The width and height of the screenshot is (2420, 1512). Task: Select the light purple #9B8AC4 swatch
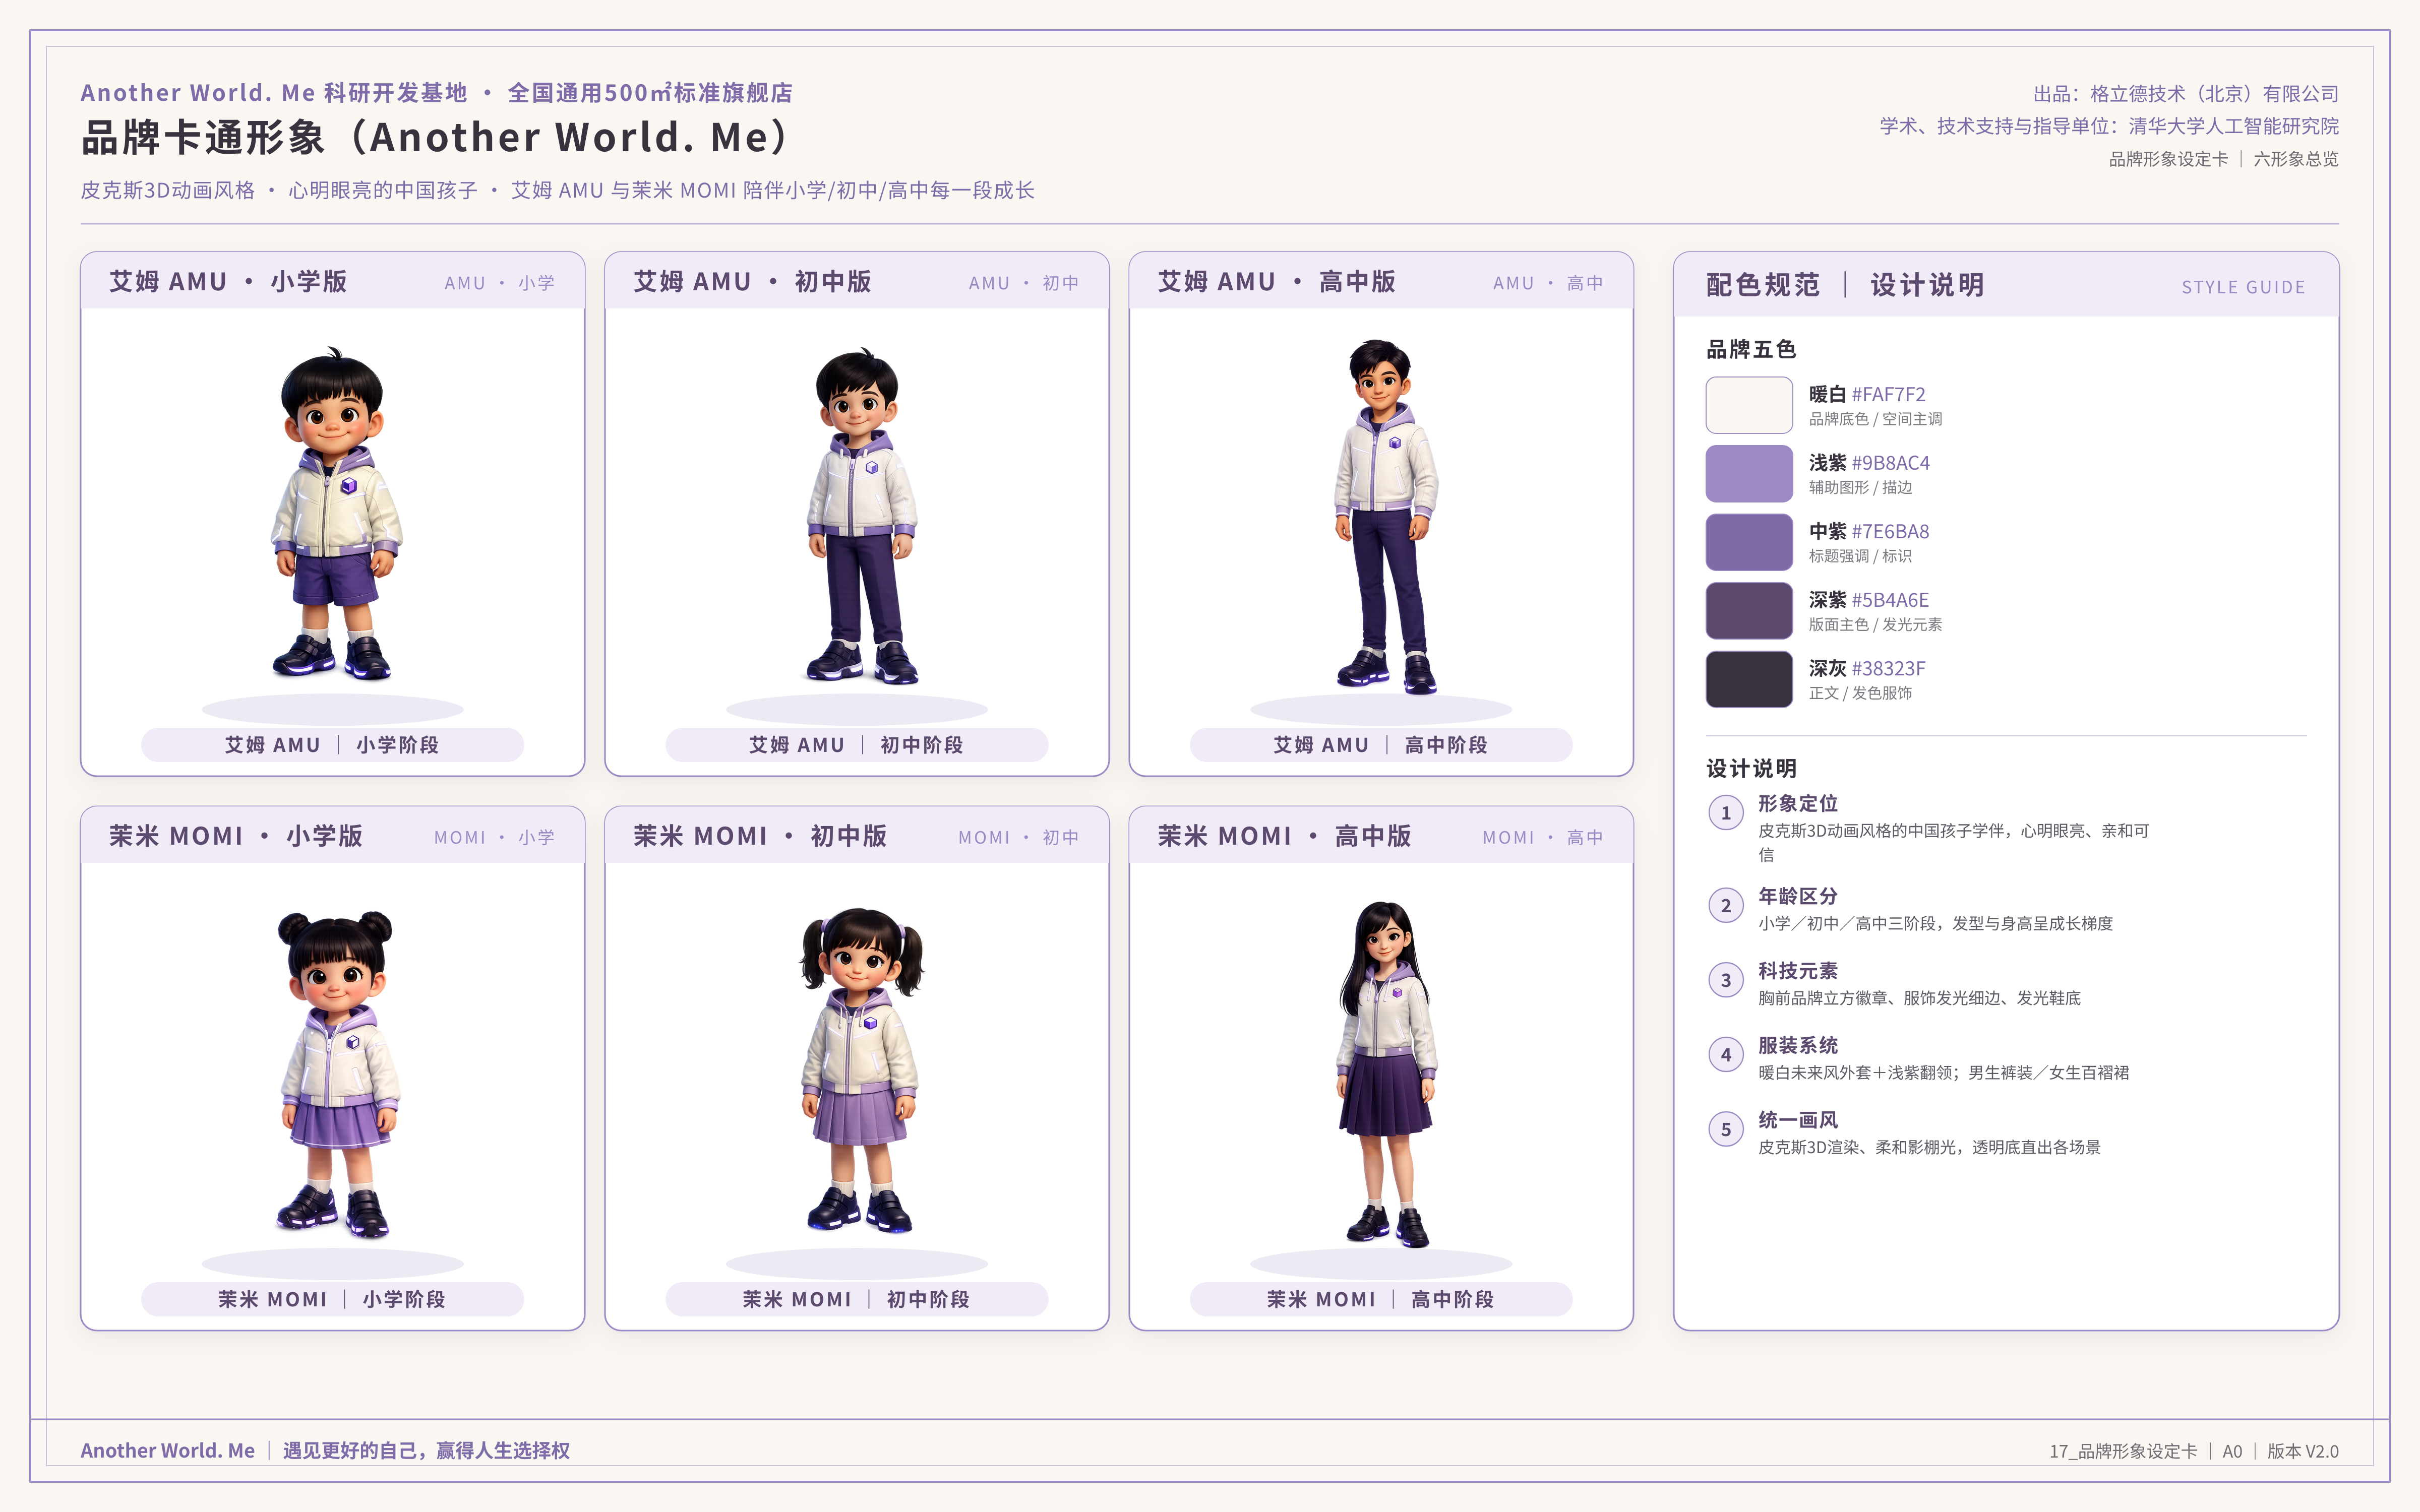click(1748, 473)
